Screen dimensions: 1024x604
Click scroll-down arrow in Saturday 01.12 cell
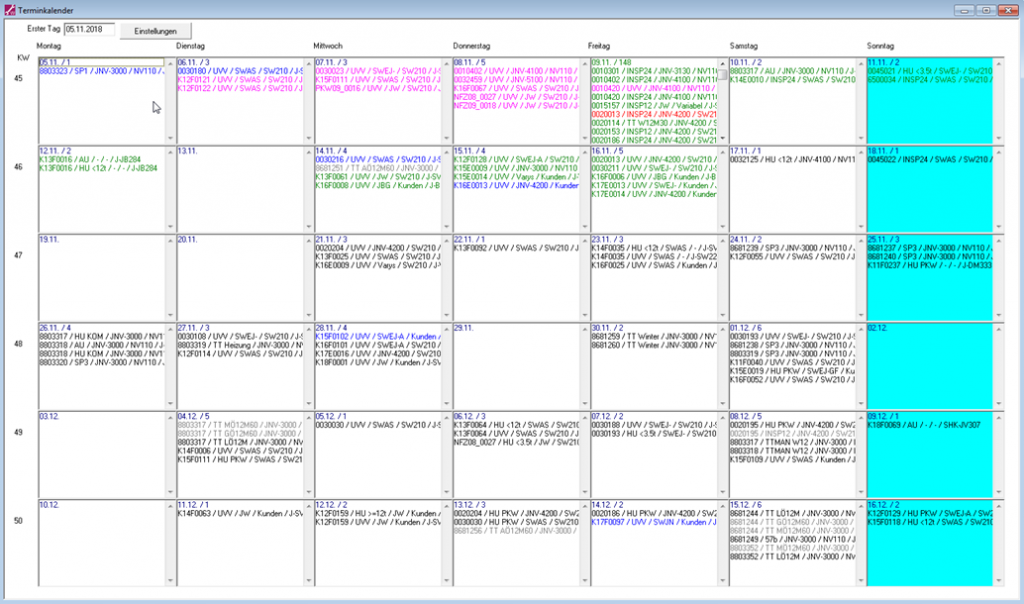pos(861,402)
